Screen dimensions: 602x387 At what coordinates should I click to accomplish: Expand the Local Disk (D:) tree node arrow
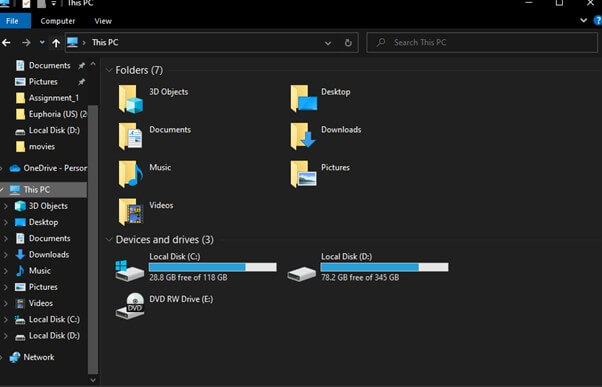(5, 336)
